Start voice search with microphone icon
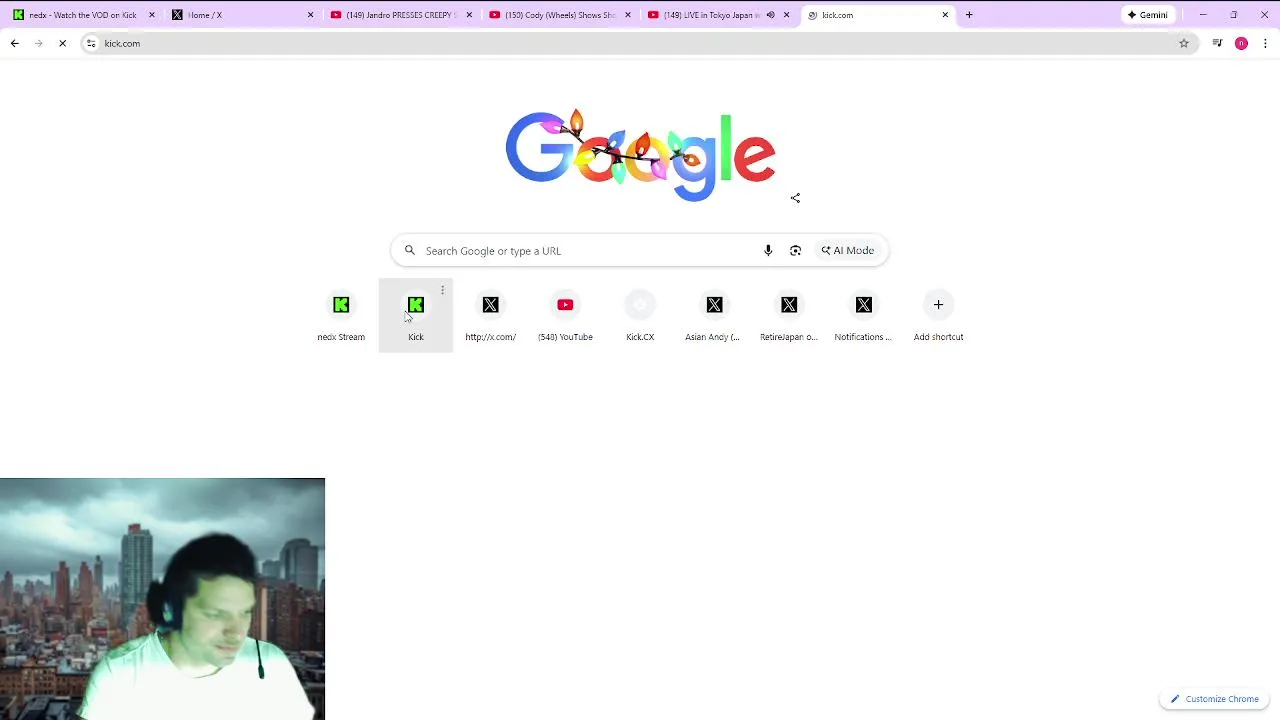The image size is (1280, 720). [x=768, y=251]
